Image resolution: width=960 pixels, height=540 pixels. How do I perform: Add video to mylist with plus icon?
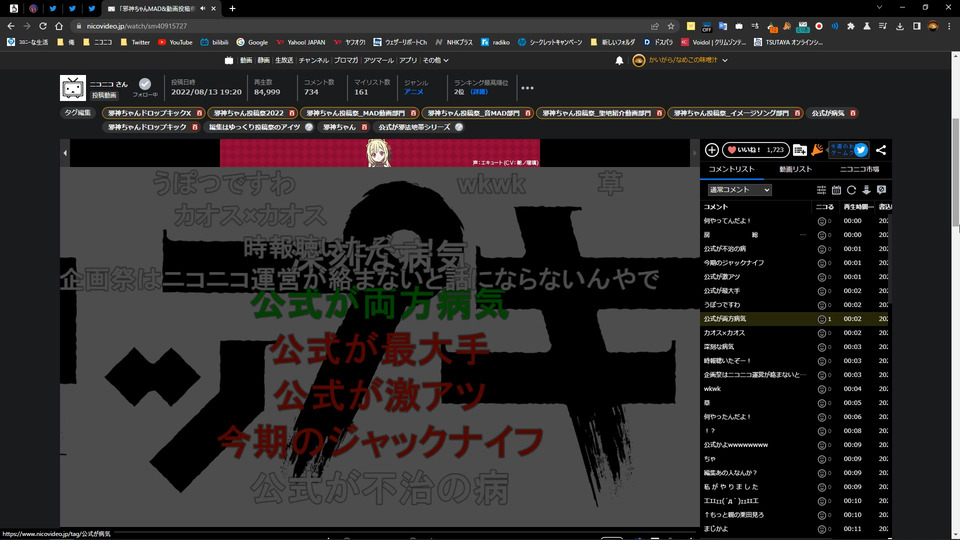pos(712,150)
